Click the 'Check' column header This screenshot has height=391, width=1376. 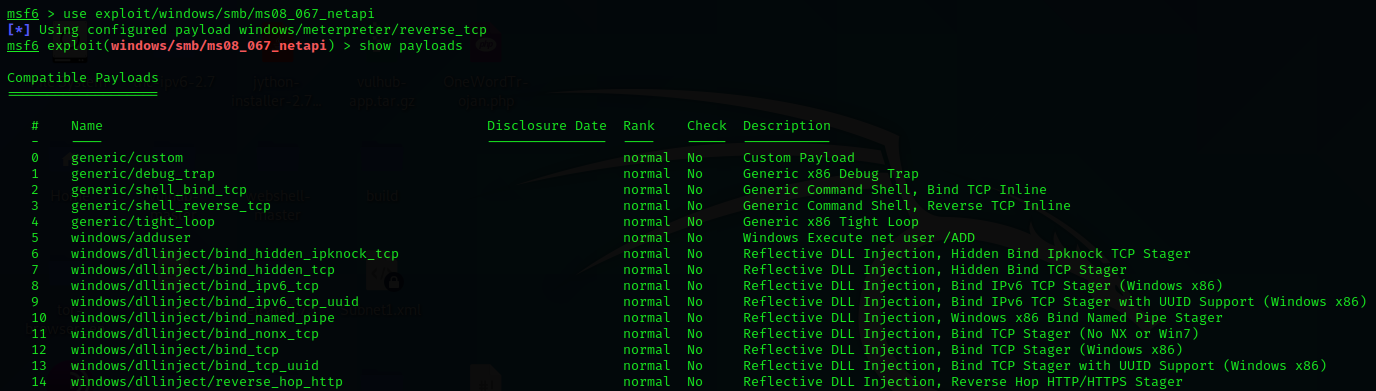[x=706, y=126]
